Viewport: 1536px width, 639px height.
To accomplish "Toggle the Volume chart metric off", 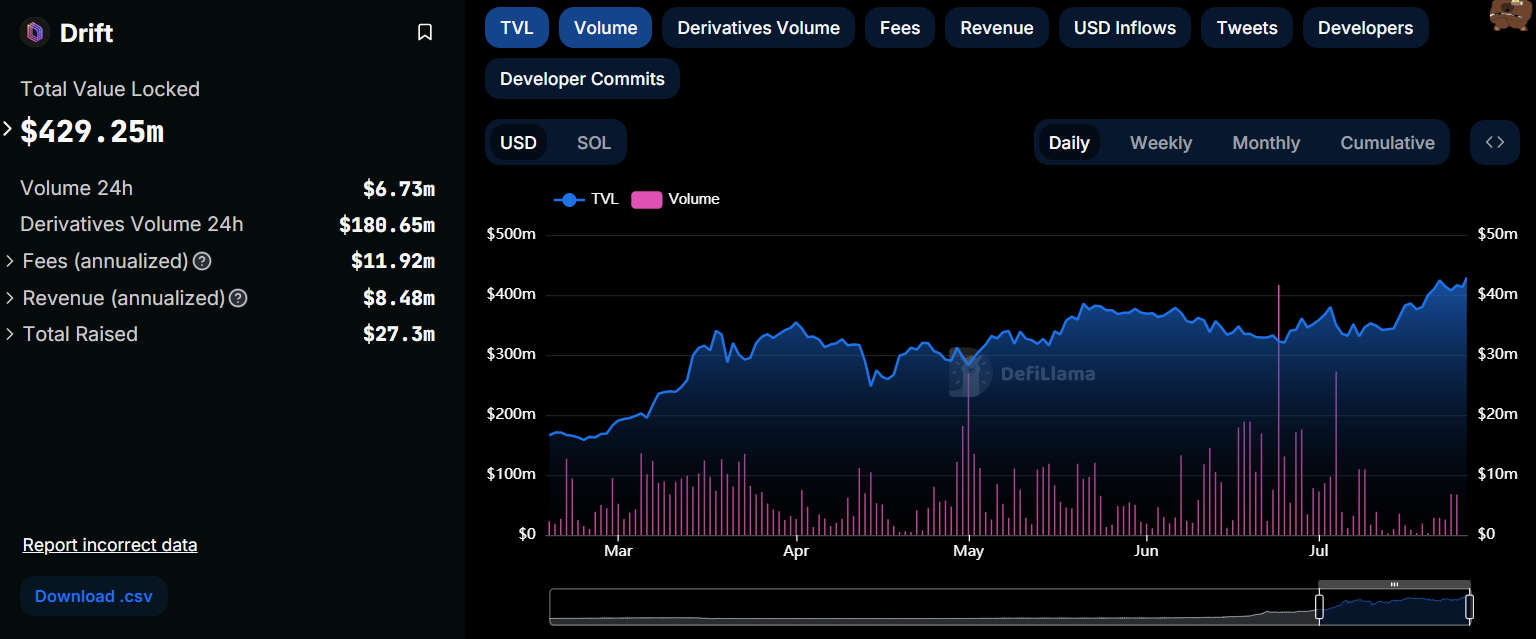I will pos(605,28).
